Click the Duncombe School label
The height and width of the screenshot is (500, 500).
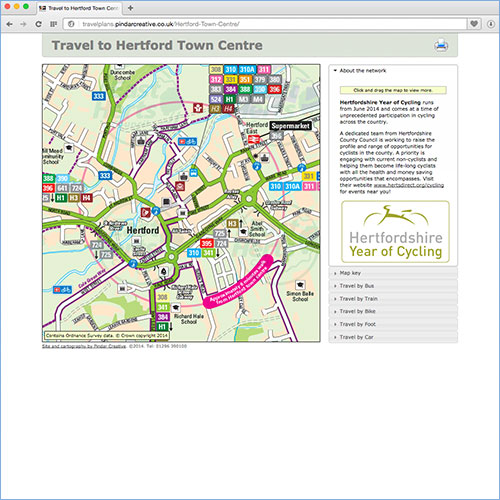122,75
